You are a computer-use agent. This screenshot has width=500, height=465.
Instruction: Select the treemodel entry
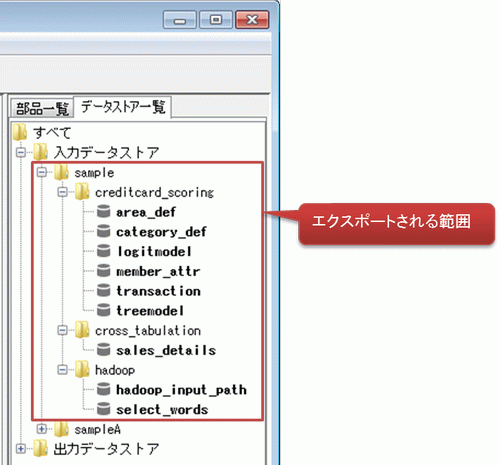(150, 311)
